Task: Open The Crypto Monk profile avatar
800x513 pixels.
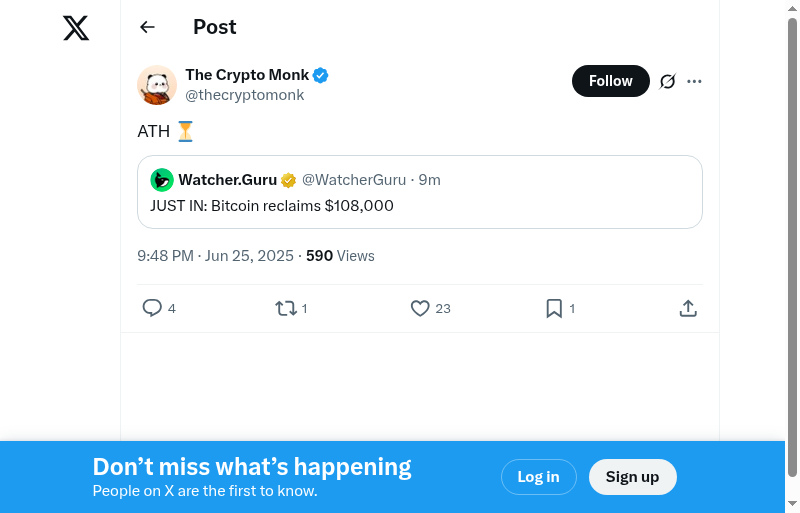Action: [x=157, y=85]
